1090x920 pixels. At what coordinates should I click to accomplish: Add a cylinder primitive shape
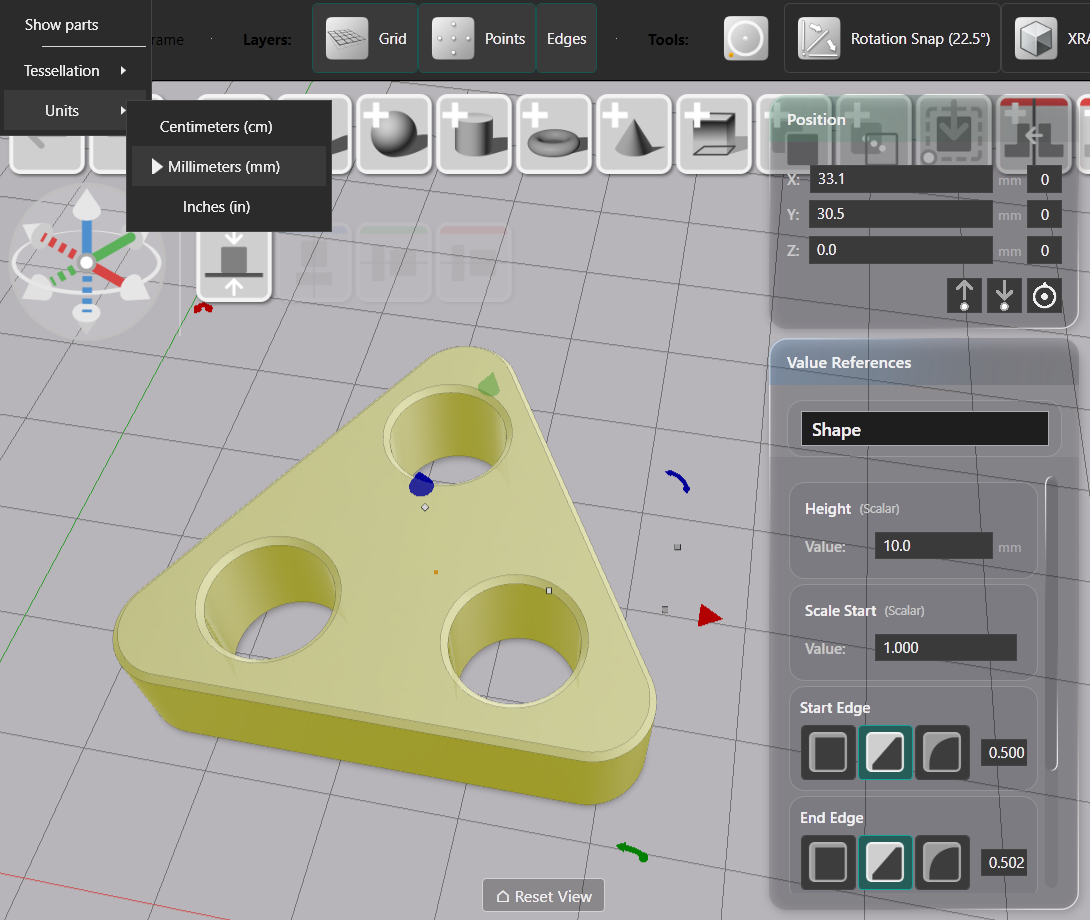tap(472, 133)
